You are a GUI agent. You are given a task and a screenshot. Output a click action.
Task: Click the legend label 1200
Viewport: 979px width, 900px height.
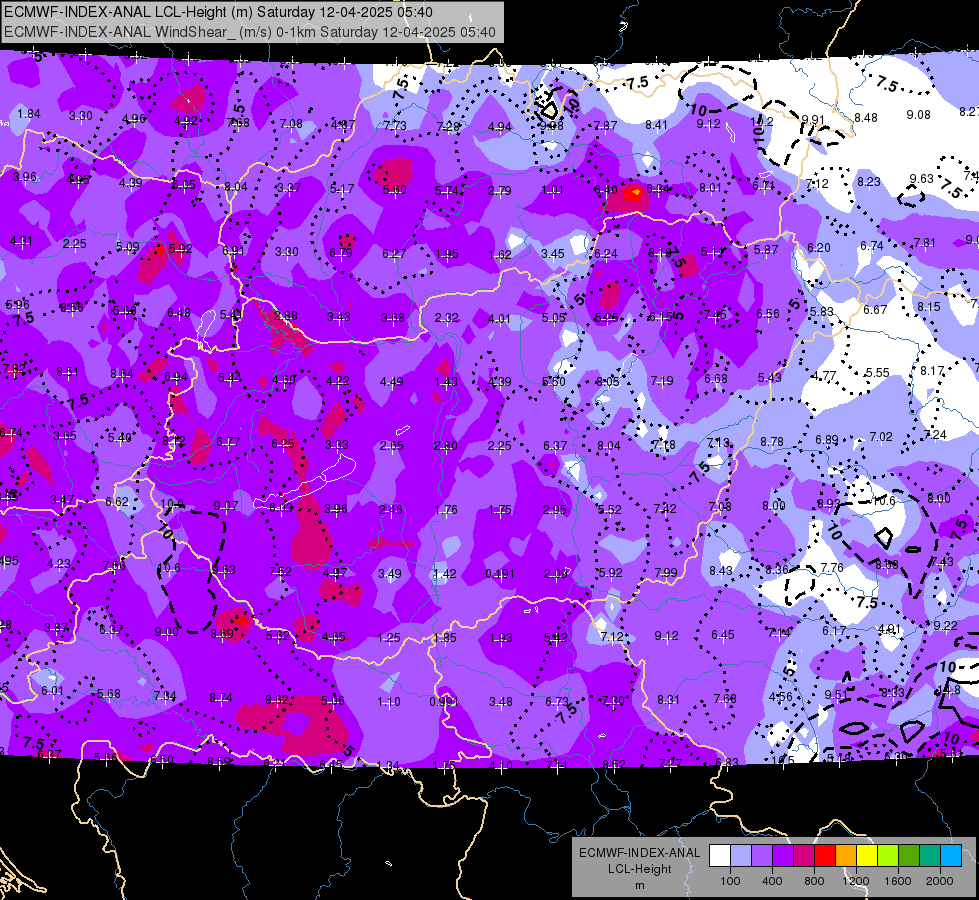point(856,881)
